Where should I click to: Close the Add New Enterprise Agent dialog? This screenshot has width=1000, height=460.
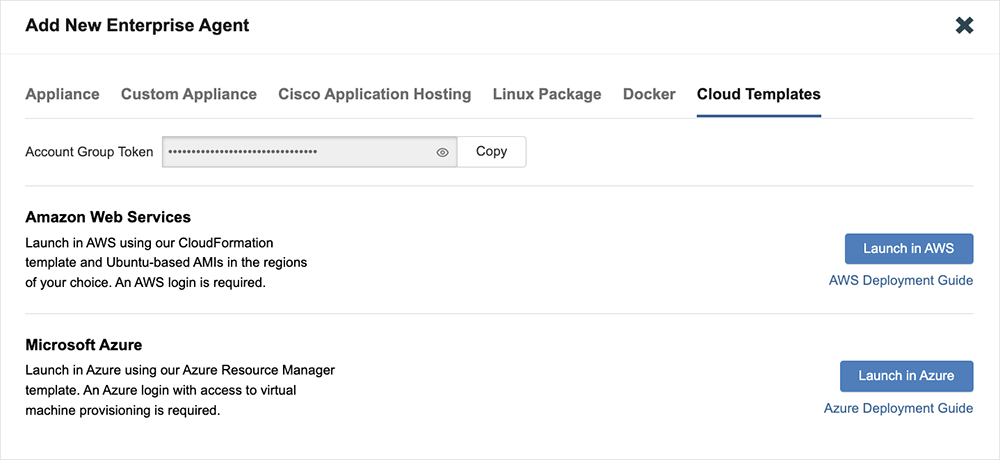click(x=964, y=26)
